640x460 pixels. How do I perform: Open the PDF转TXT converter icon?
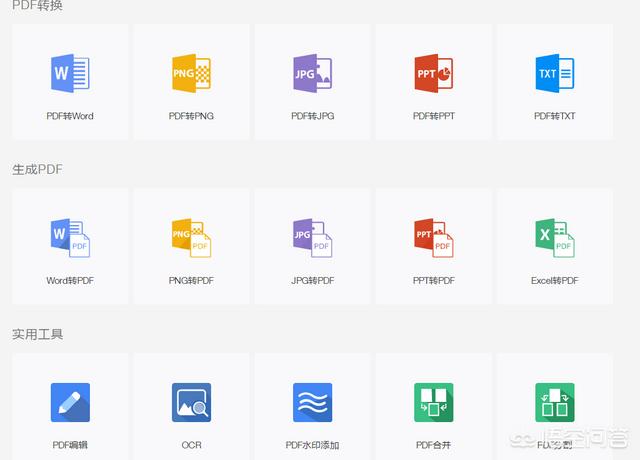click(555, 73)
